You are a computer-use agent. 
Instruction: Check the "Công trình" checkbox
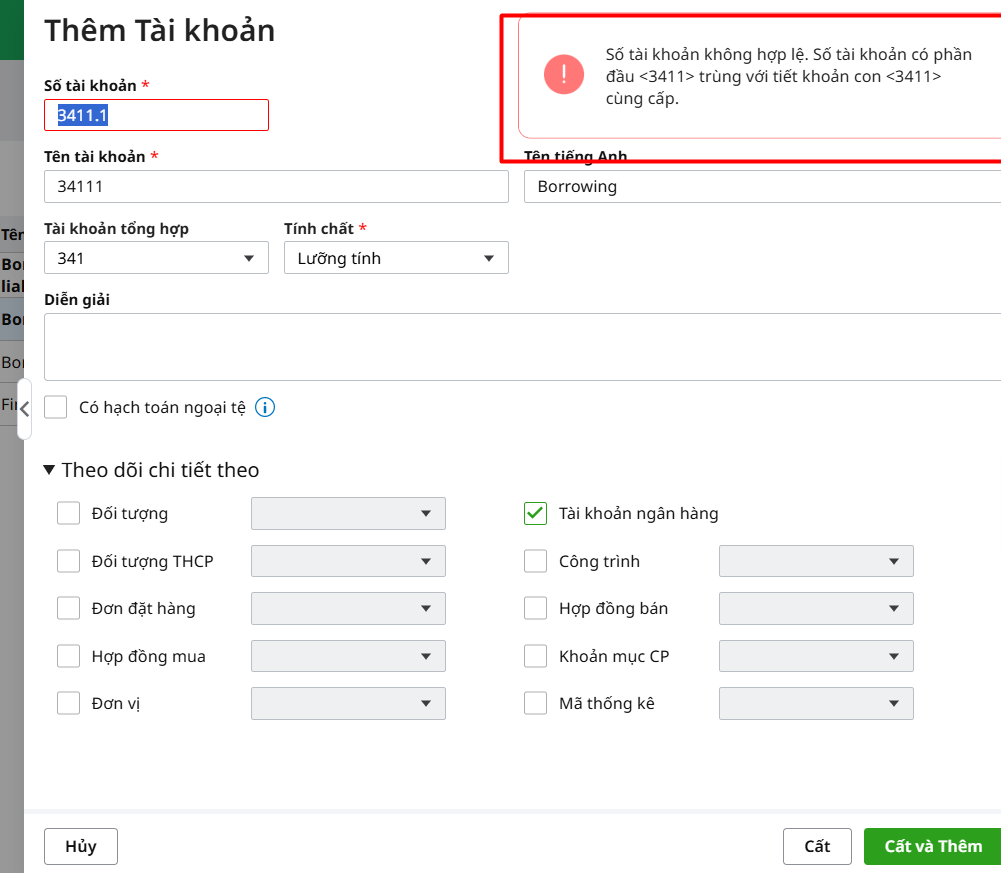click(x=536, y=561)
